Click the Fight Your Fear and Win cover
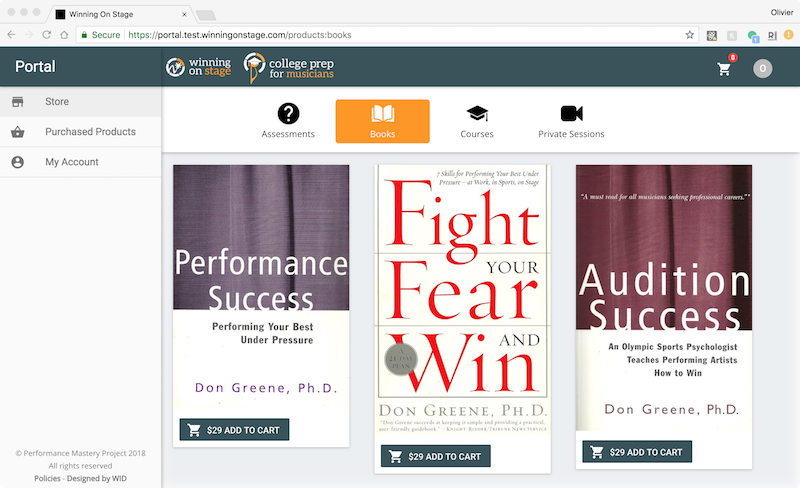800x488 pixels. click(x=463, y=300)
